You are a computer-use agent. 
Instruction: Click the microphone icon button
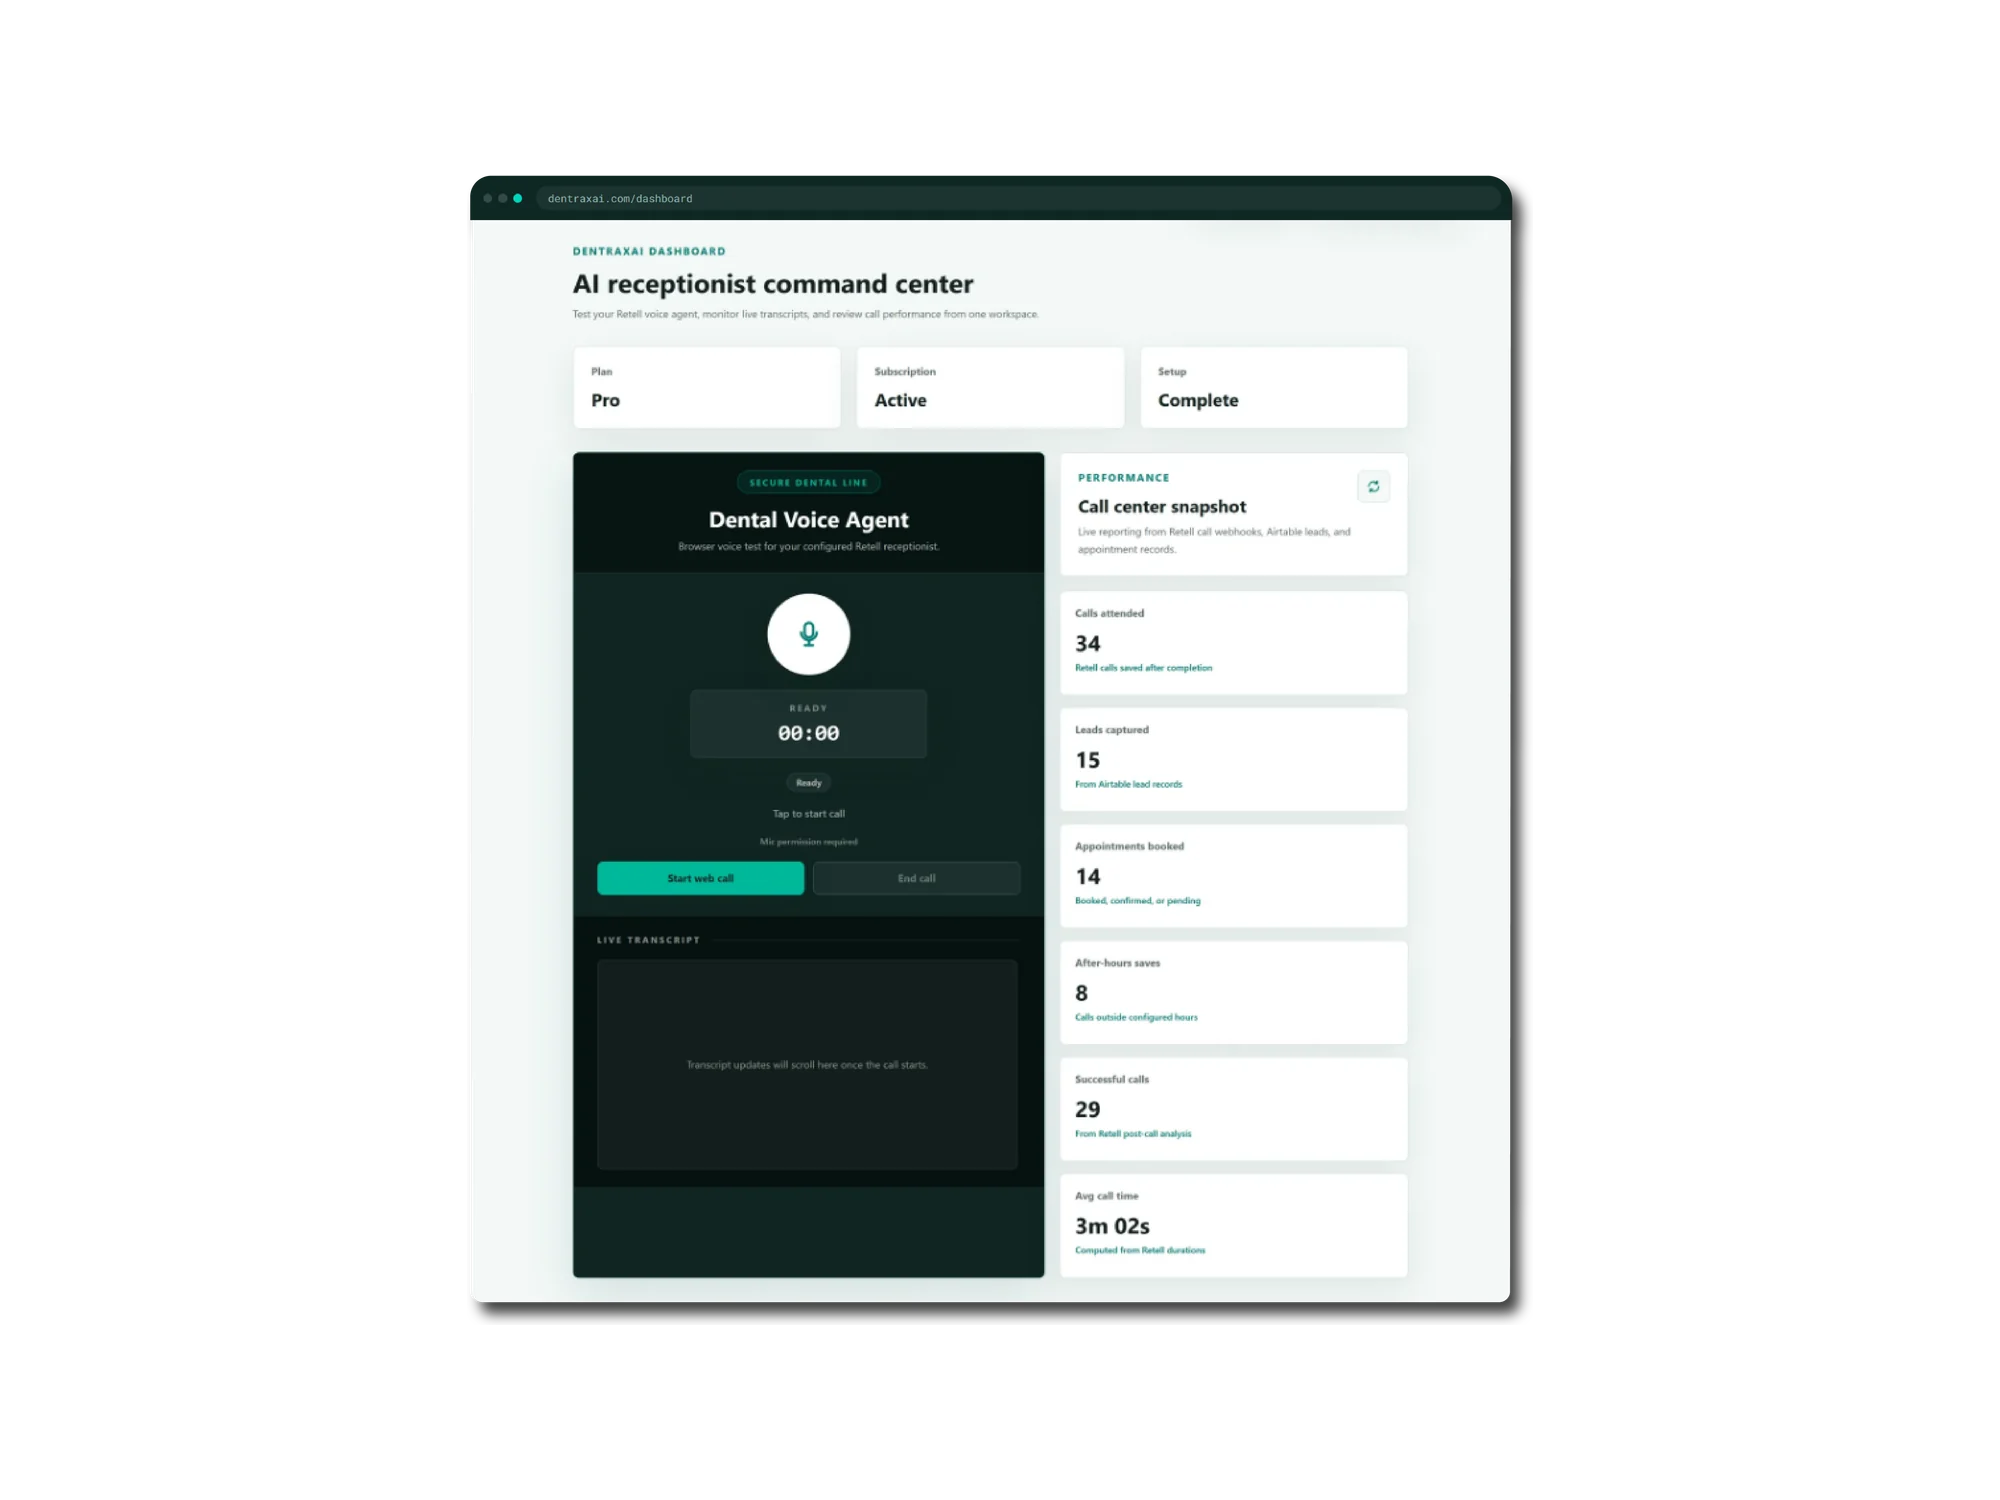click(808, 634)
